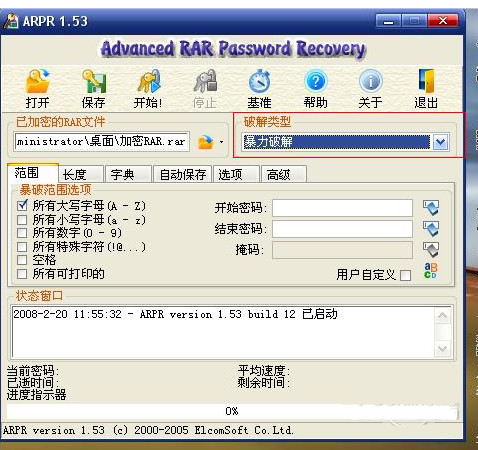Screen dimensions: 478x450
Task: Go to the 选项 tab
Action: coord(236,174)
